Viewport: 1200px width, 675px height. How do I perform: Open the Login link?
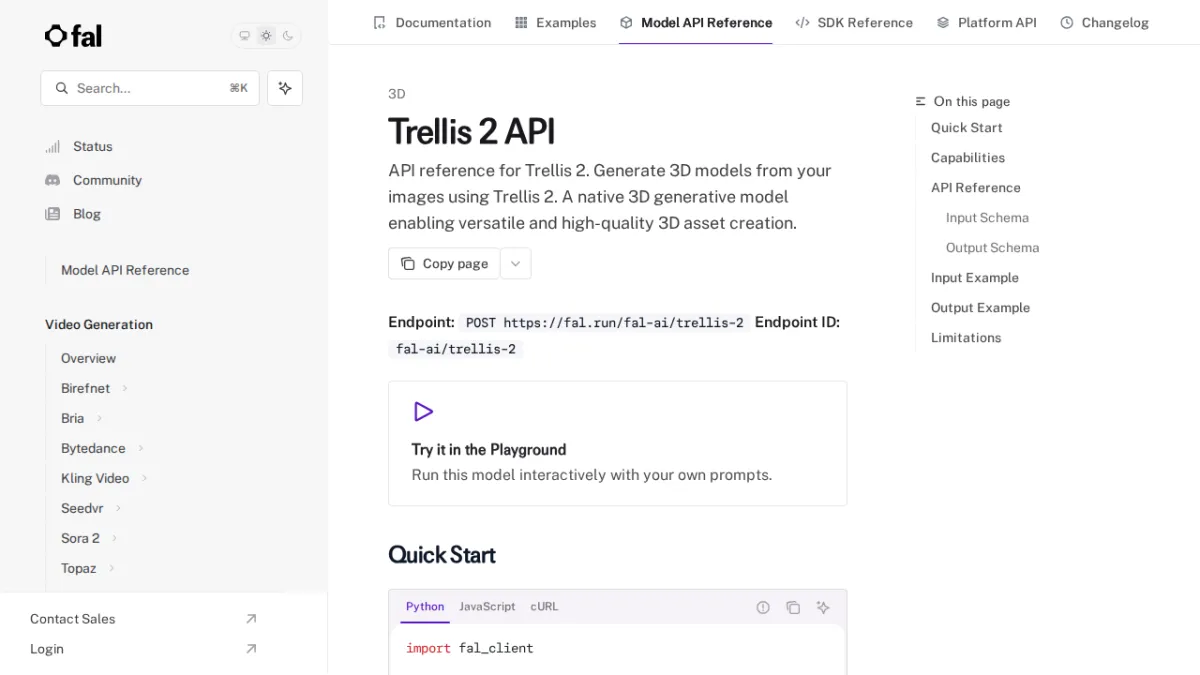click(x=47, y=649)
